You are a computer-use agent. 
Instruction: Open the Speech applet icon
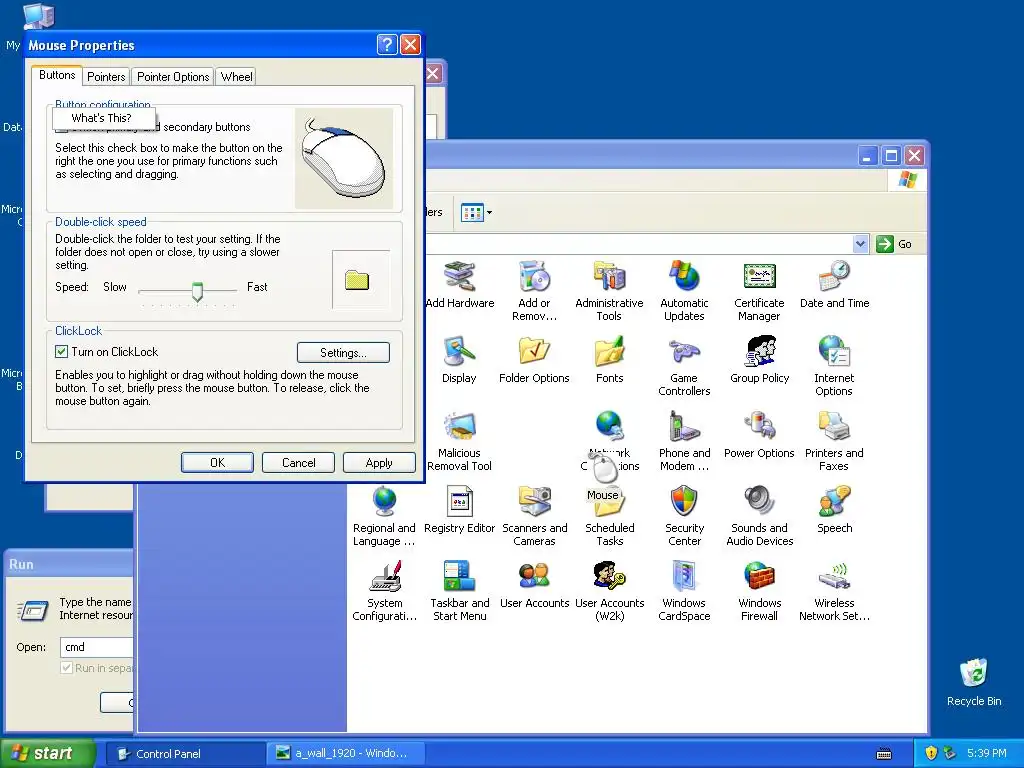point(834,510)
